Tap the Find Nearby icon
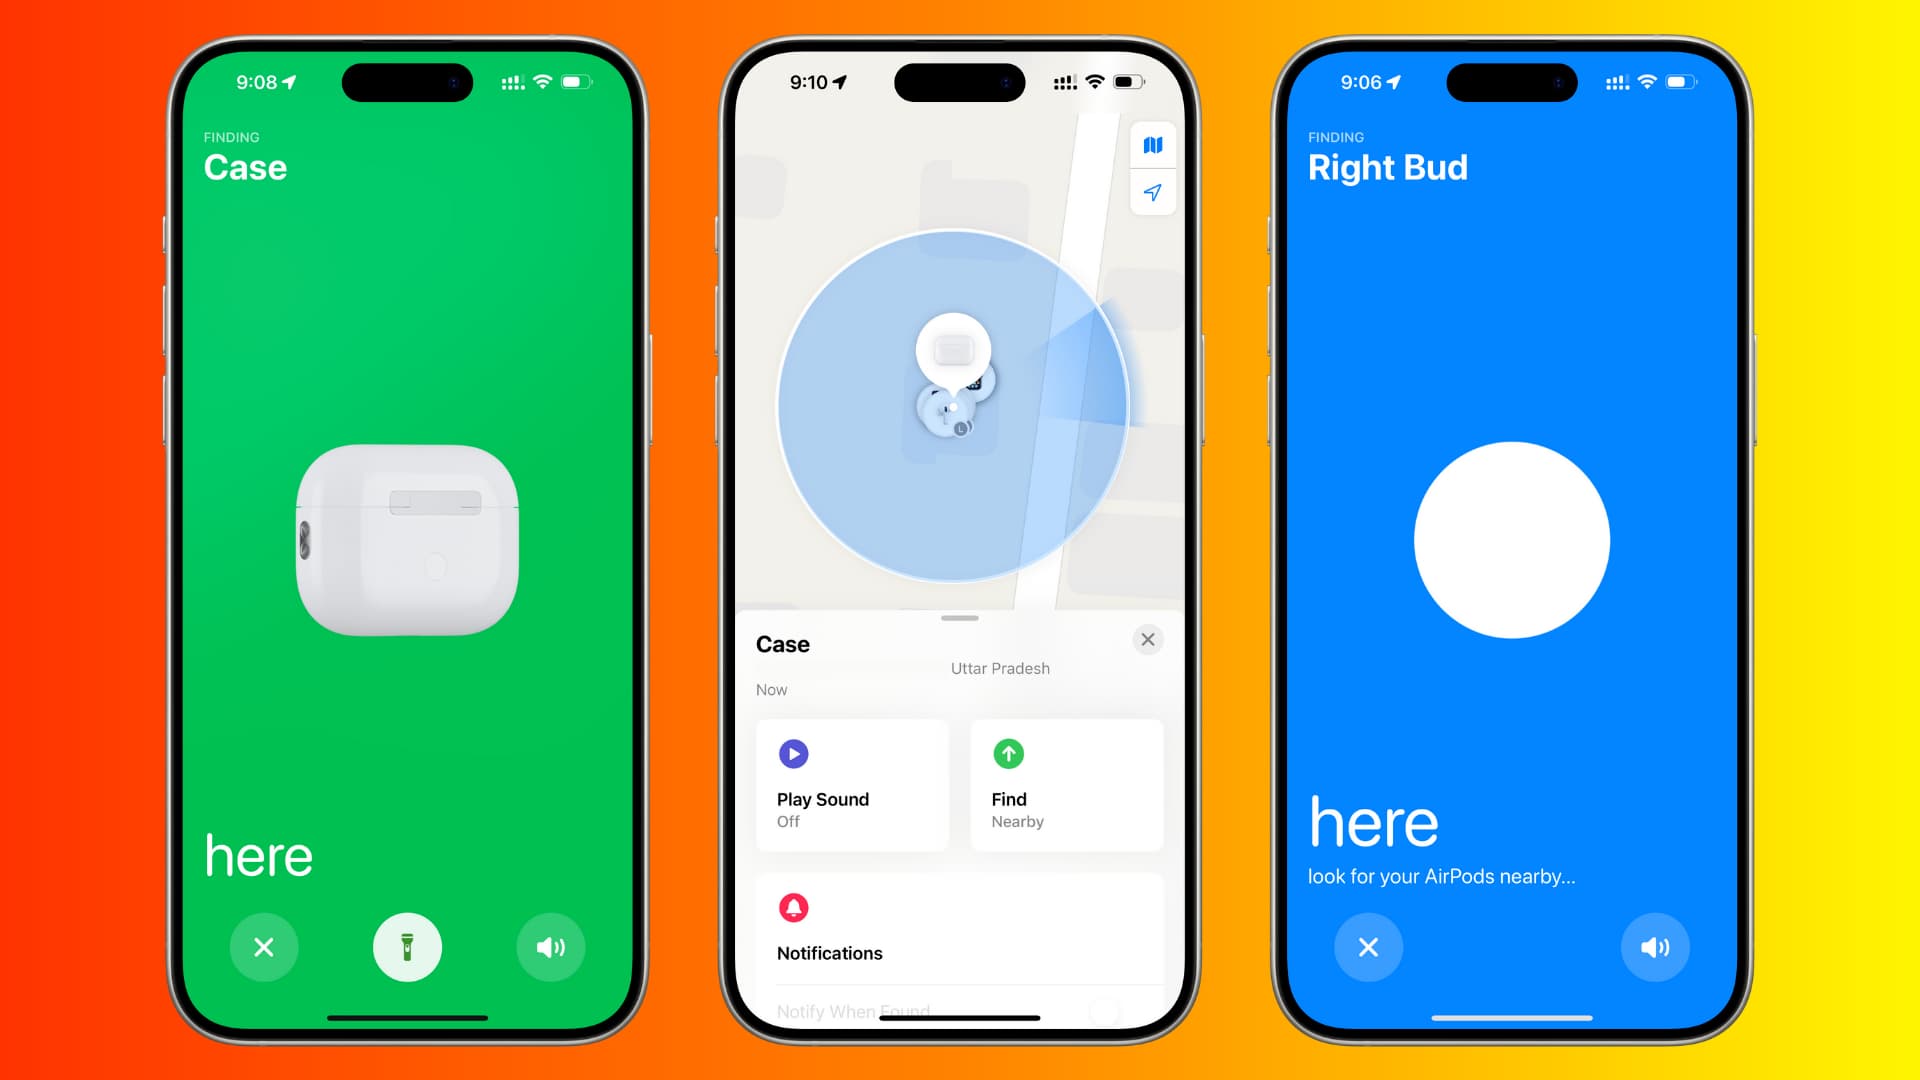The width and height of the screenshot is (1920, 1080). click(x=1006, y=754)
